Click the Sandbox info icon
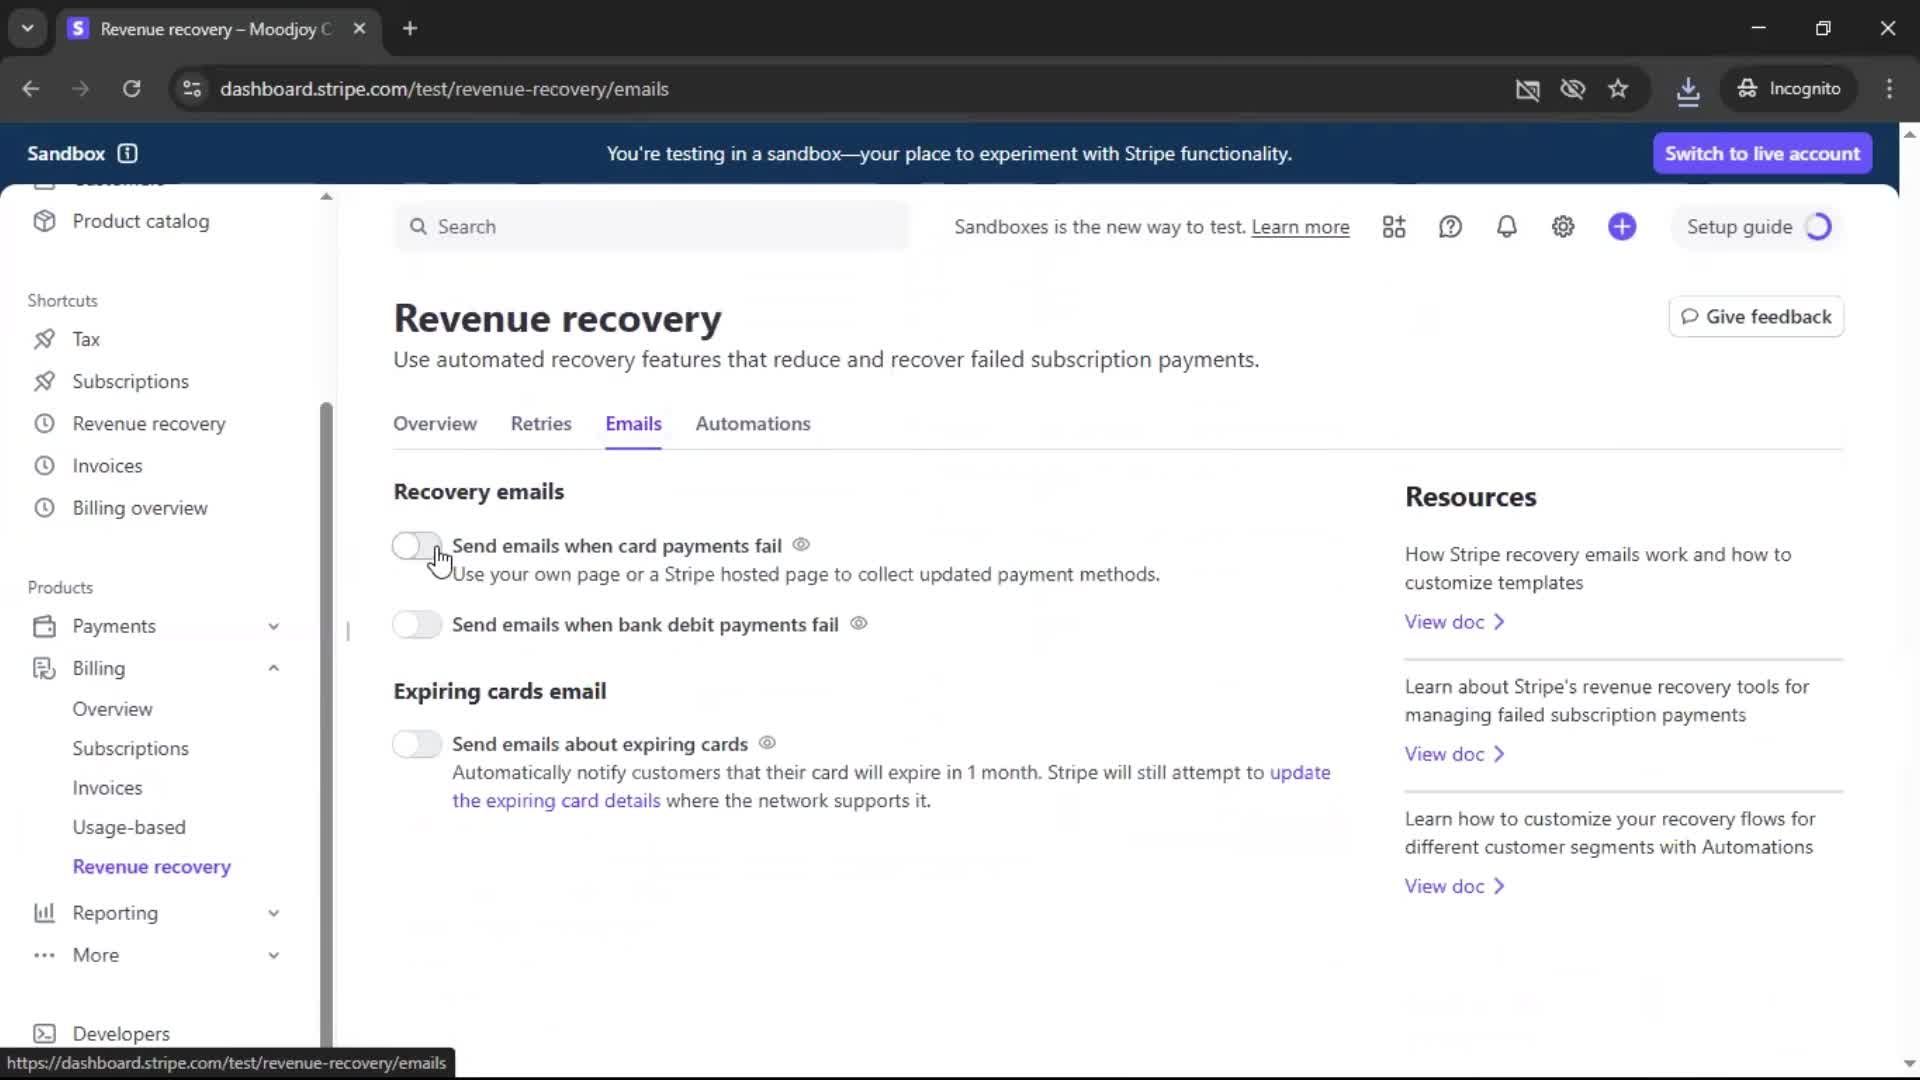Screen dimensions: 1920x1080 (127, 153)
